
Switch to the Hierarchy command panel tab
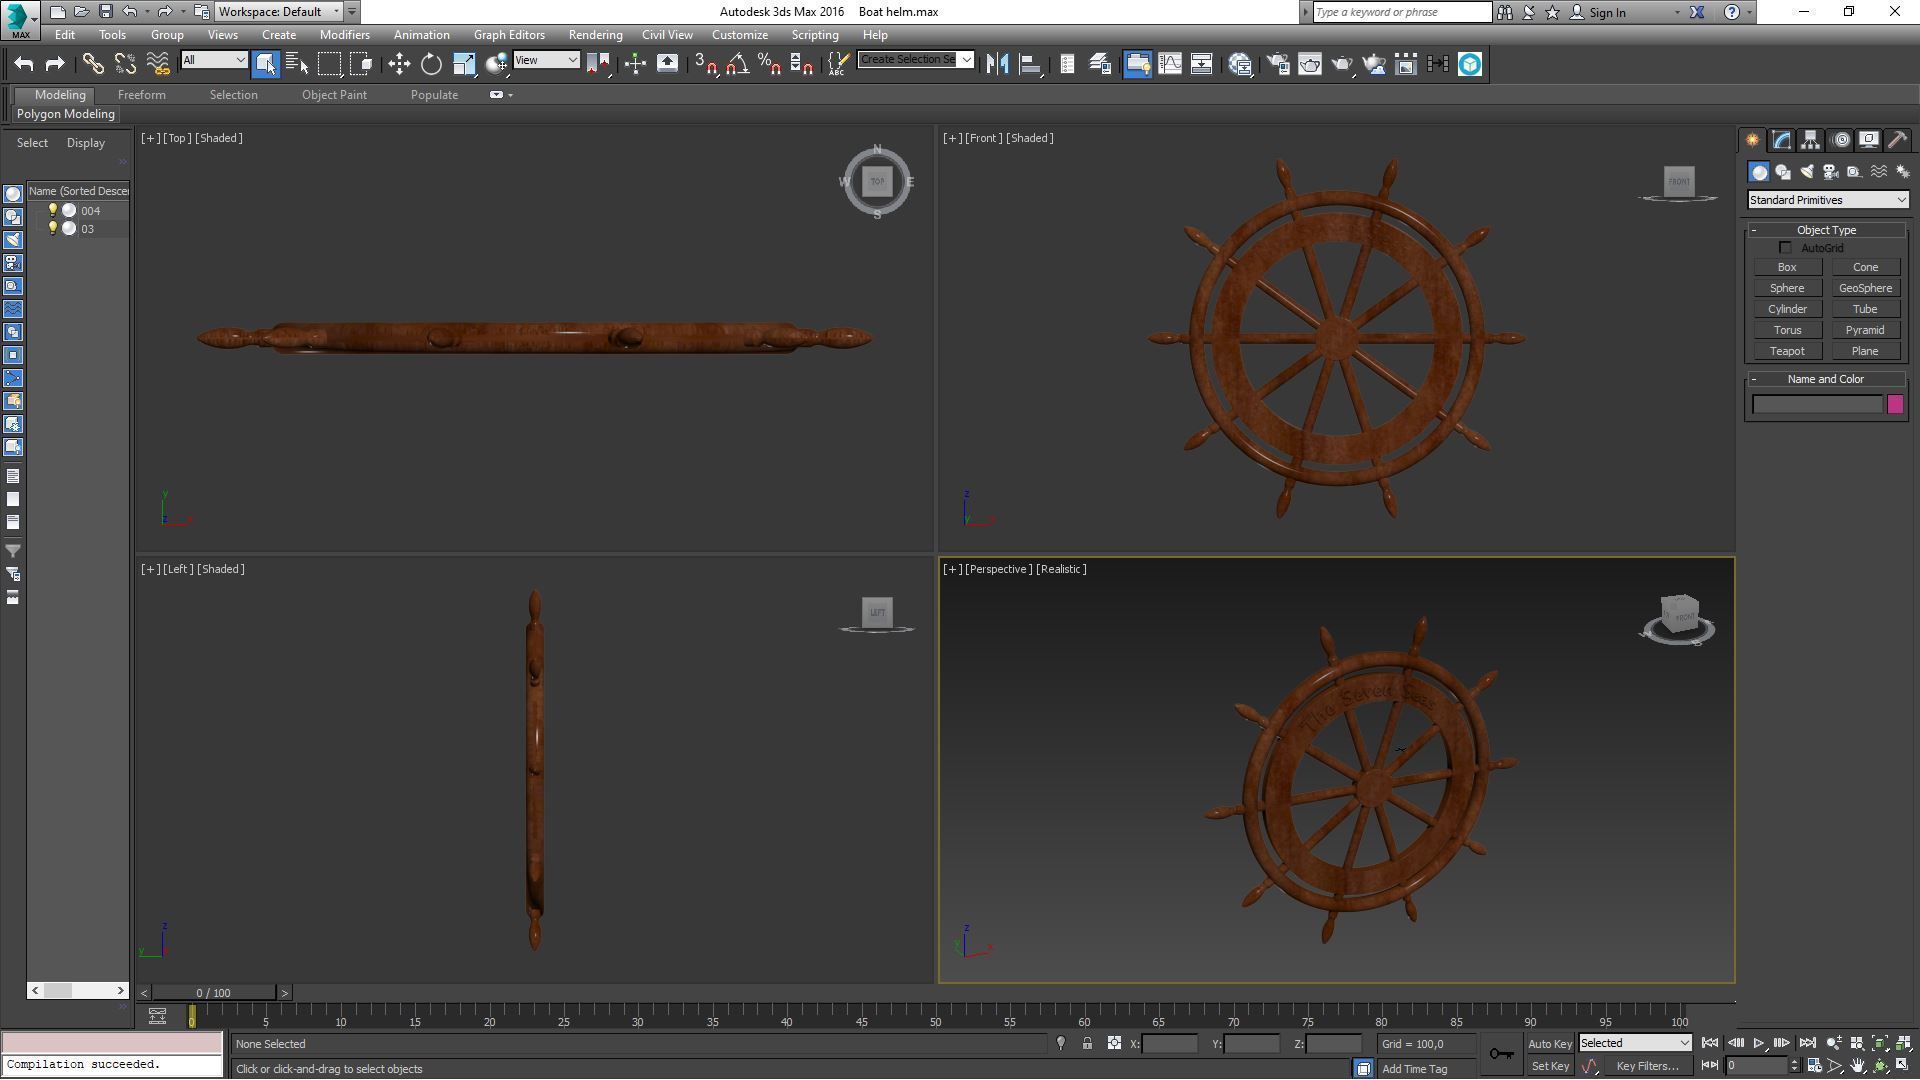(x=1810, y=140)
